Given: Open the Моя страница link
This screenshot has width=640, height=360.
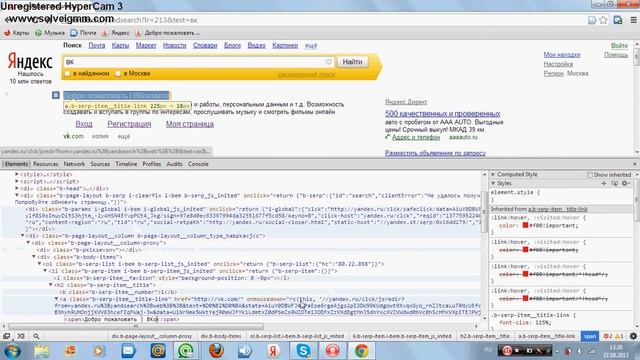Looking at the screenshot, I should click(189, 124).
